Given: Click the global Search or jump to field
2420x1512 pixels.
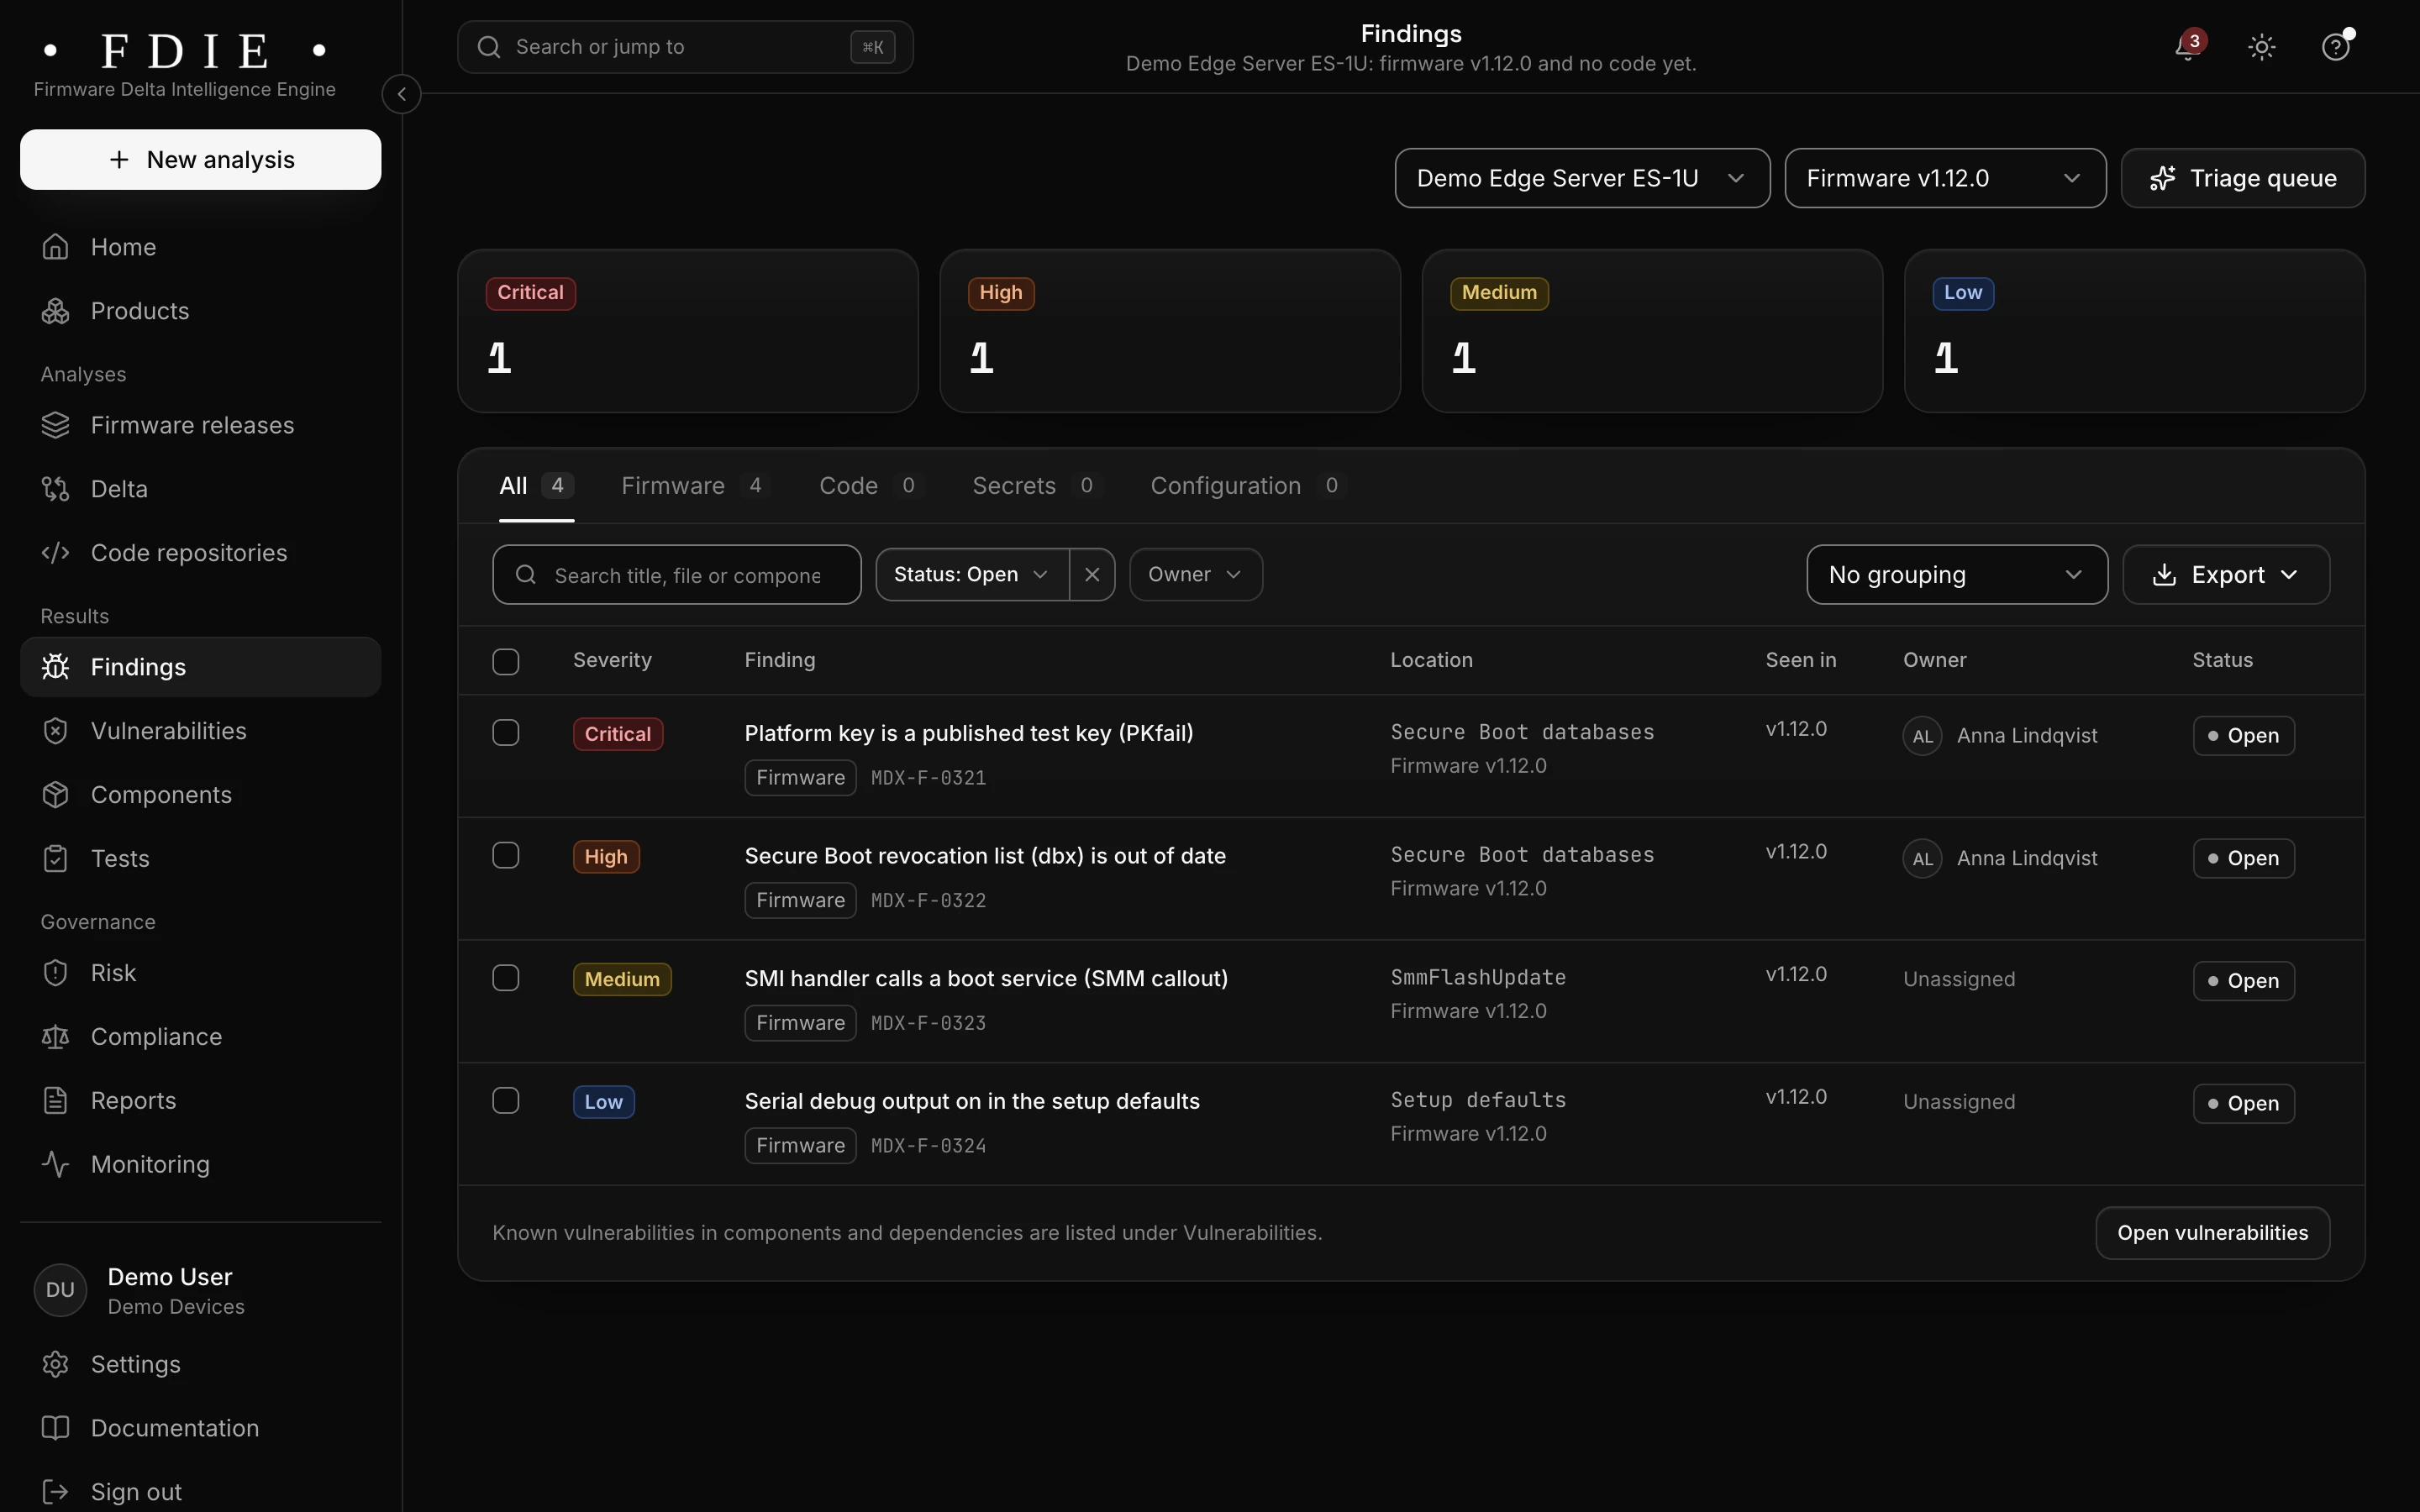Looking at the screenshot, I should pos(685,47).
